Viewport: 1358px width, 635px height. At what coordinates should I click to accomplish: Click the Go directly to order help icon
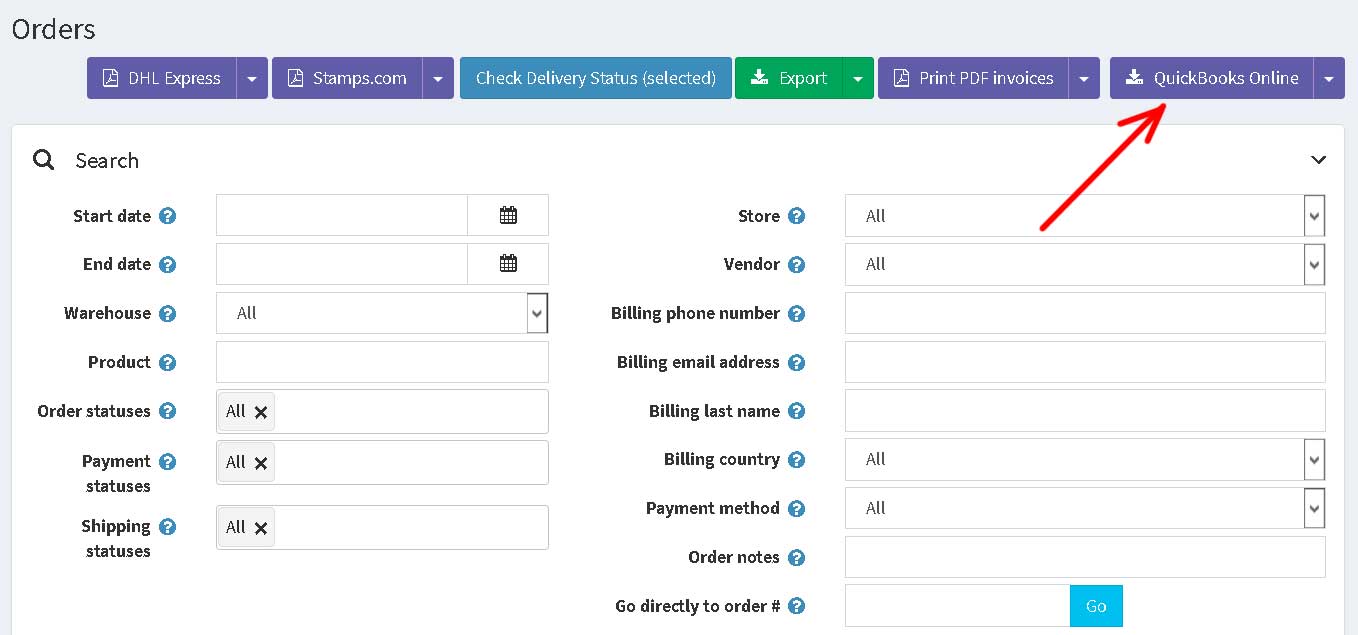(796, 606)
